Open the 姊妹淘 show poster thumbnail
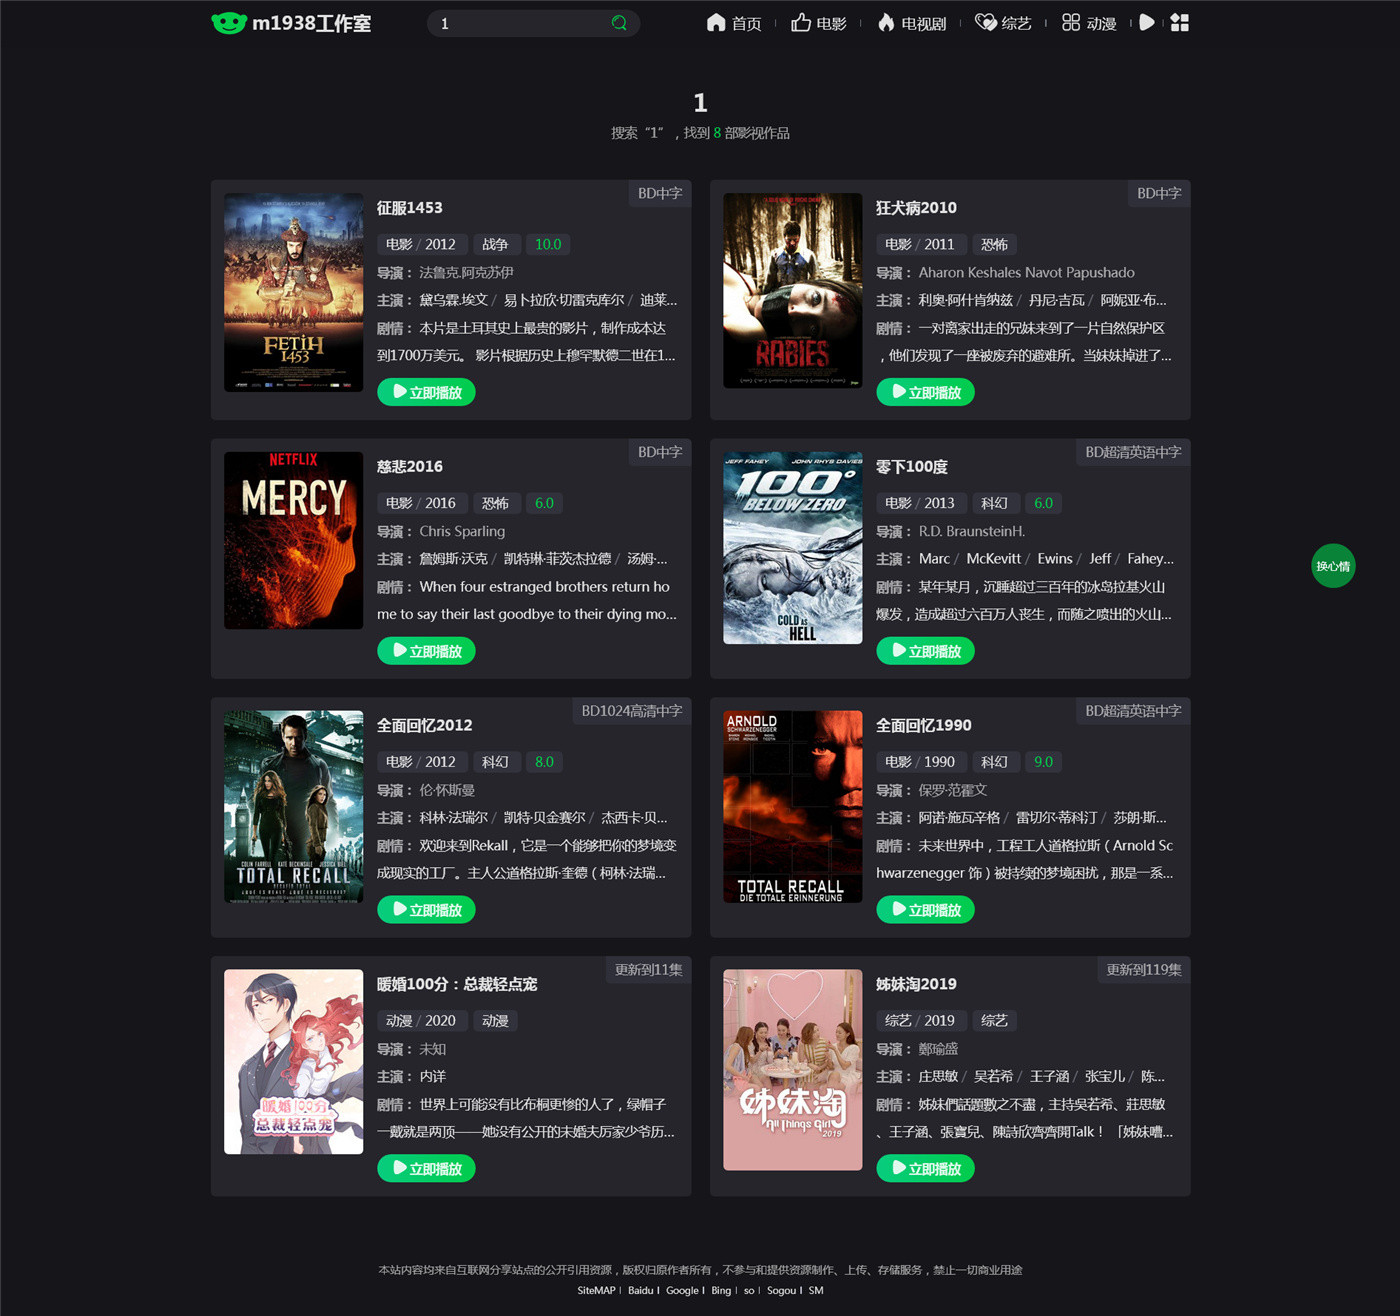Screen dimensions: 1400x1316 tap(793, 1070)
